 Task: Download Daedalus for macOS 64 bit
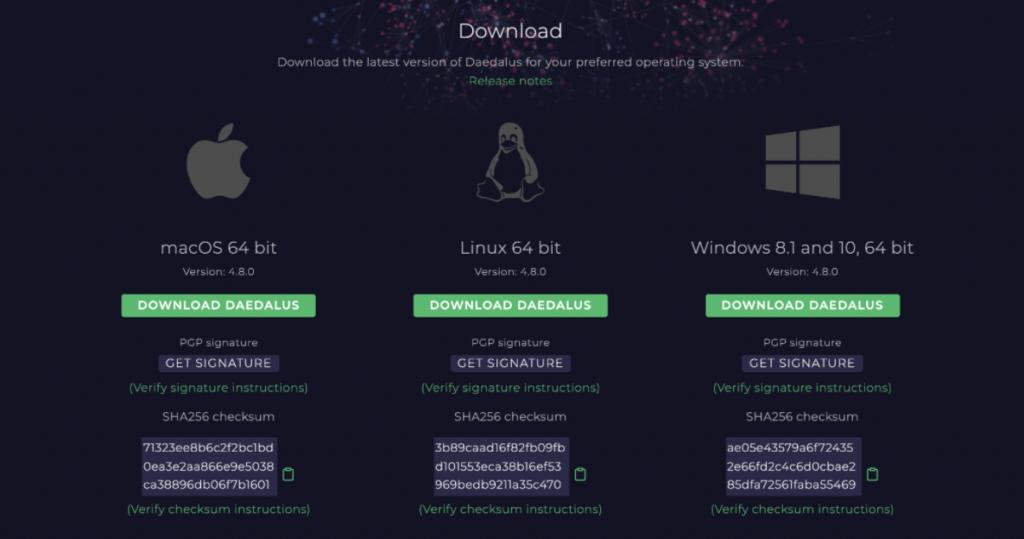[x=218, y=305]
